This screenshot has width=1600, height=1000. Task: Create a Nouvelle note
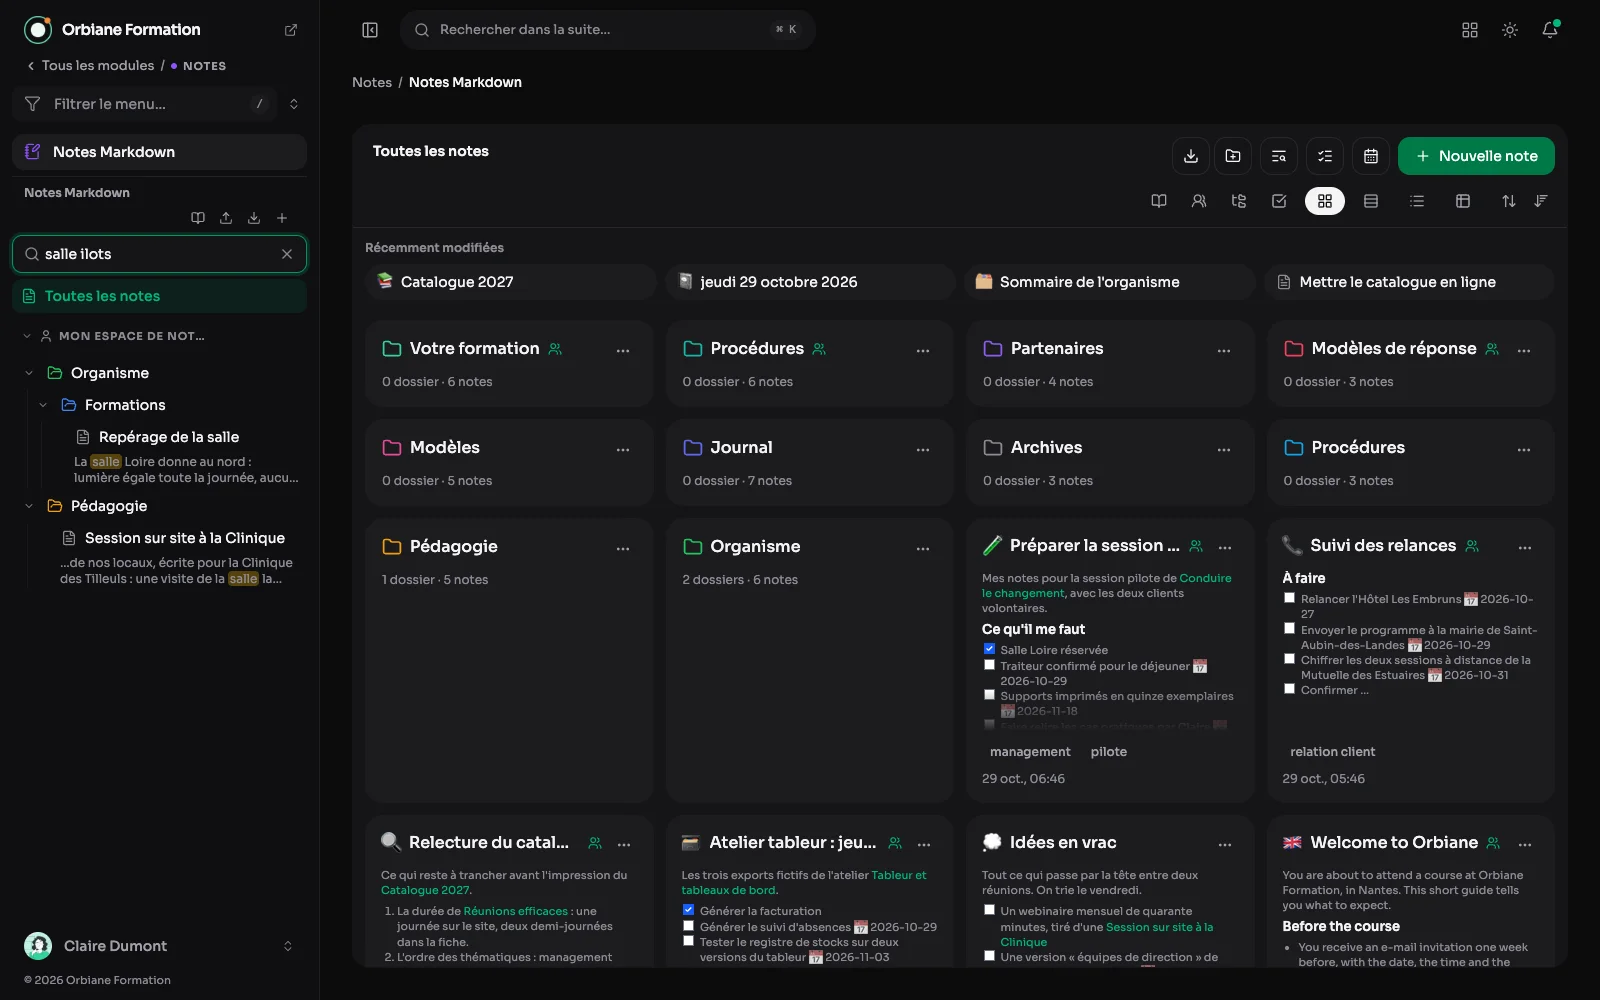tap(1476, 156)
